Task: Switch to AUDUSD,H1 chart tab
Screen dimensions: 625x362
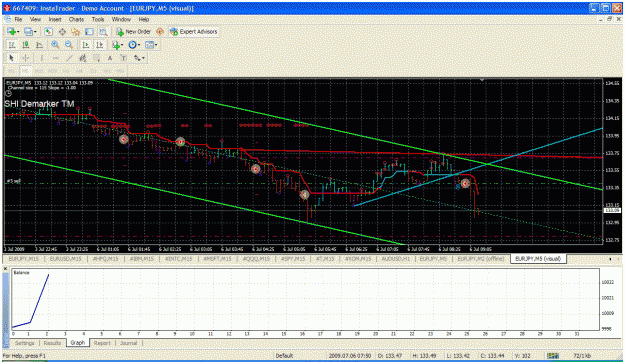Action: pos(396,259)
